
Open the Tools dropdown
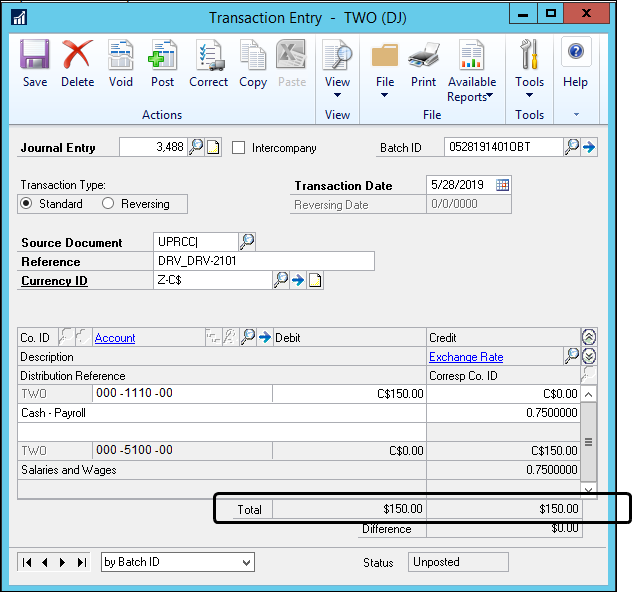[529, 69]
